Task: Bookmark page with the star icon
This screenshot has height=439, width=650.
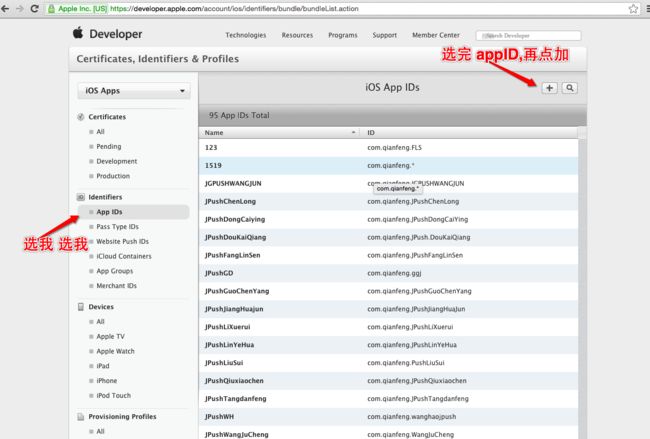Action: (633, 9)
